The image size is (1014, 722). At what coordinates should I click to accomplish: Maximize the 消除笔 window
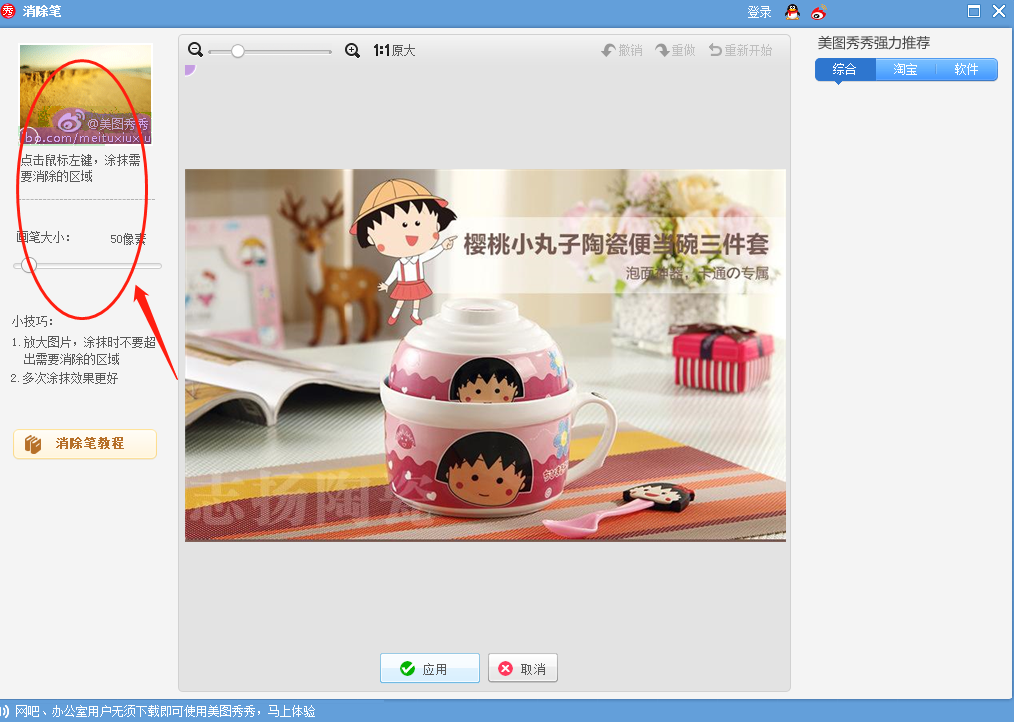973,11
